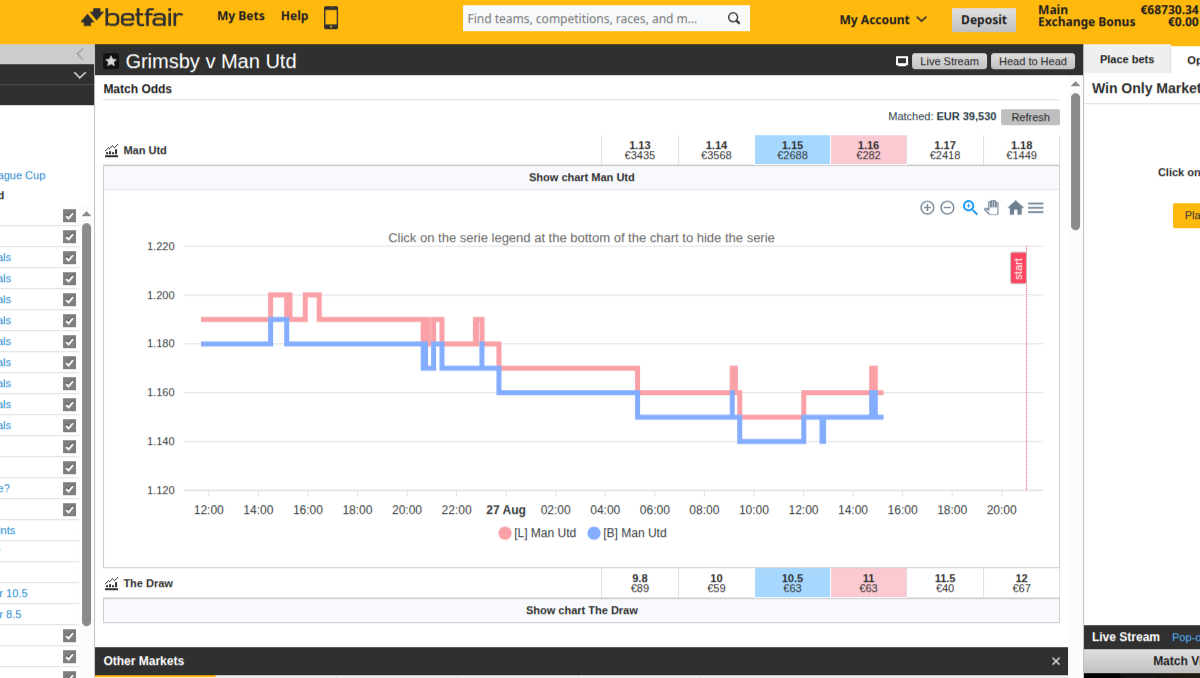Refresh the Match Odds market
The width and height of the screenshot is (1200, 678).
pyautogui.click(x=1030, y=117)
